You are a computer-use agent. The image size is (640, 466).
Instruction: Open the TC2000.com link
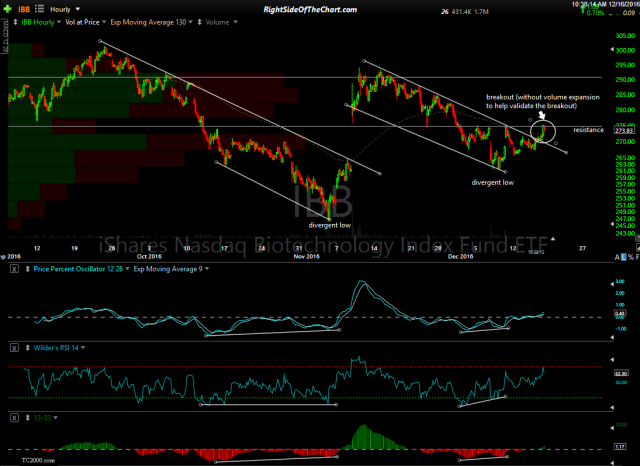click(x=38, y=460)
